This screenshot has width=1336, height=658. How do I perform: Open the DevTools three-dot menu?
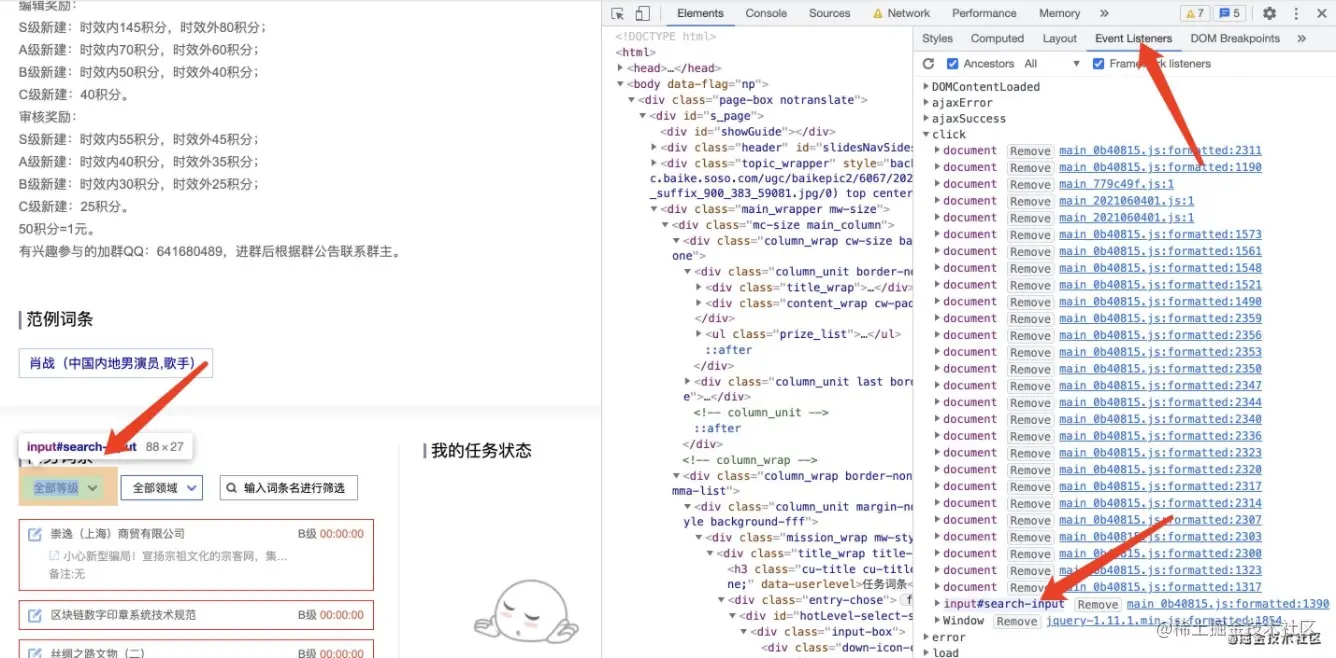(x=1294, y=13)
